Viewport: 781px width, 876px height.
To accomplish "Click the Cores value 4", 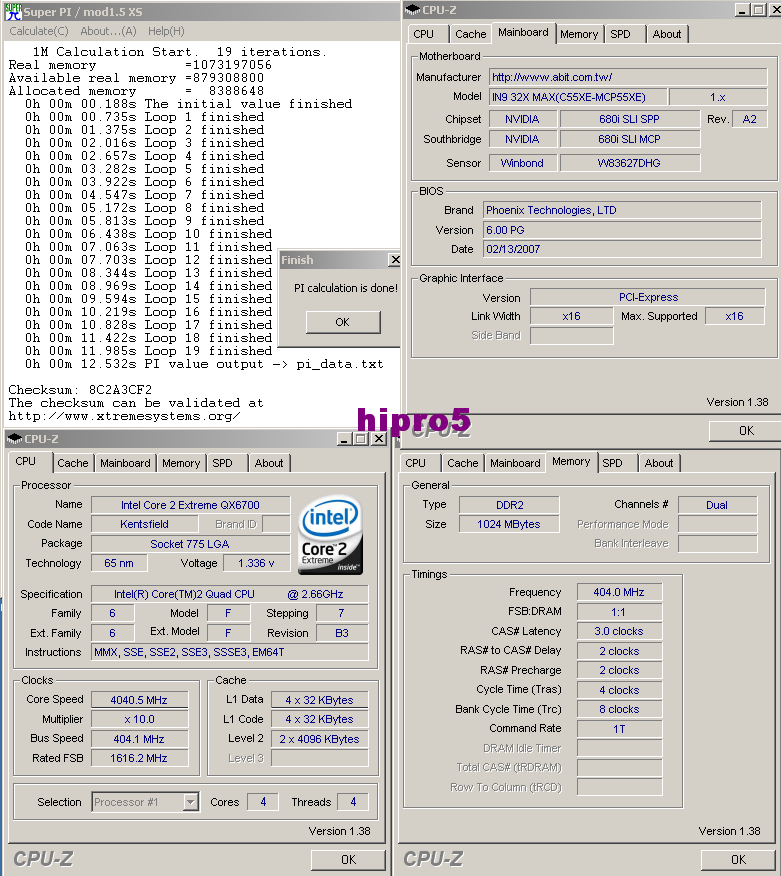I will click(x=263, y=802).
